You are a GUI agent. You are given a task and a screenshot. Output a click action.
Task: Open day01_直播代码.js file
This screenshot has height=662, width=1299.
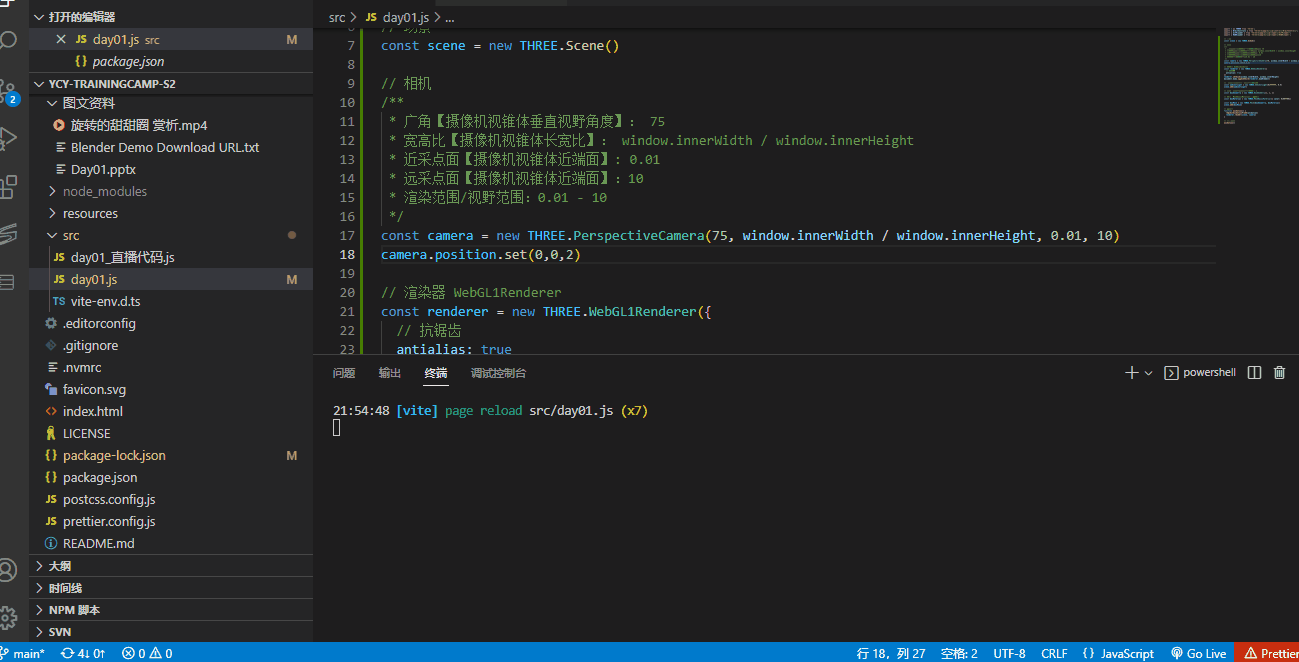tap(171, 257)
